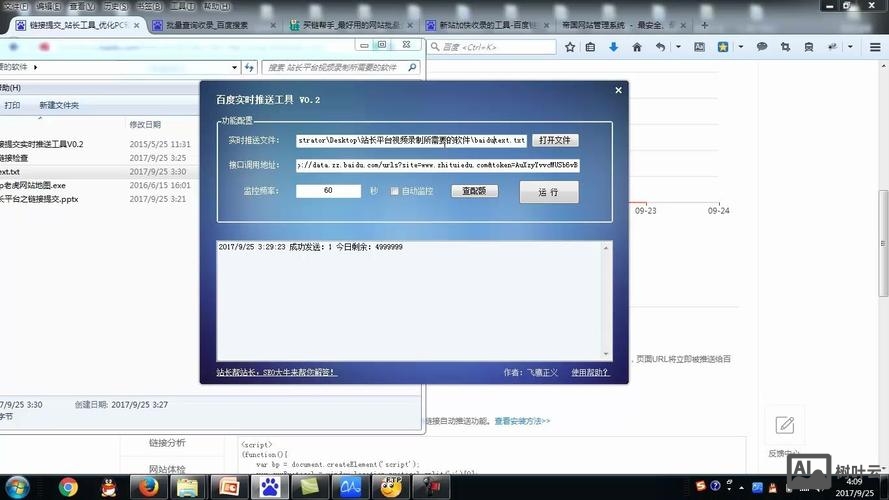
Task: Switch to 帝国网站管理系统 tab
Action: 623,26
